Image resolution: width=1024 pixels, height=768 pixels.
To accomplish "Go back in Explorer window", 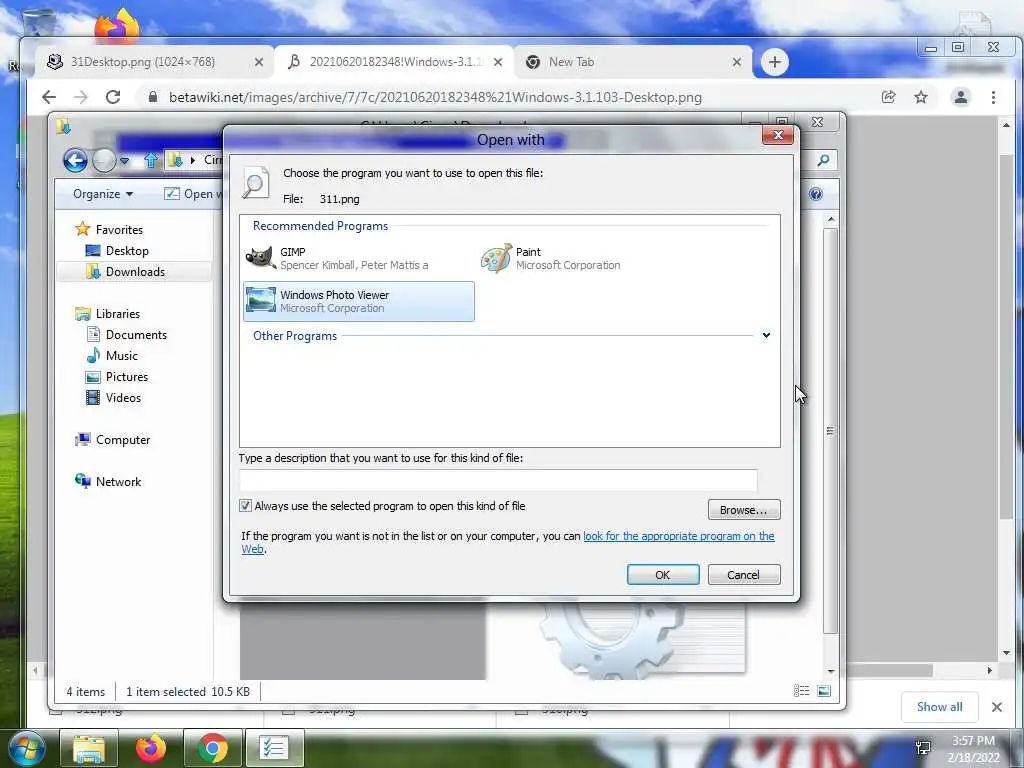I will tap(75, 160).
